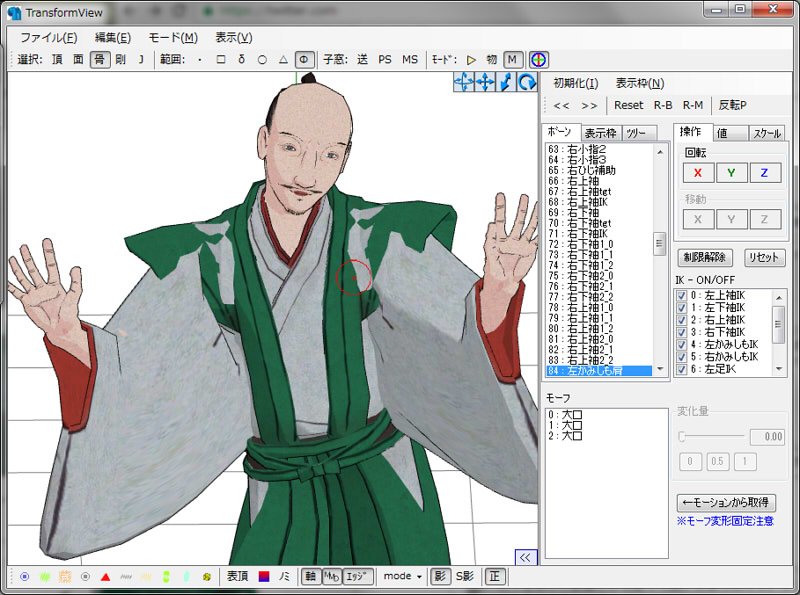Toggle 表頂 vertex display
800x595 pixels.
tap(237, 577)
